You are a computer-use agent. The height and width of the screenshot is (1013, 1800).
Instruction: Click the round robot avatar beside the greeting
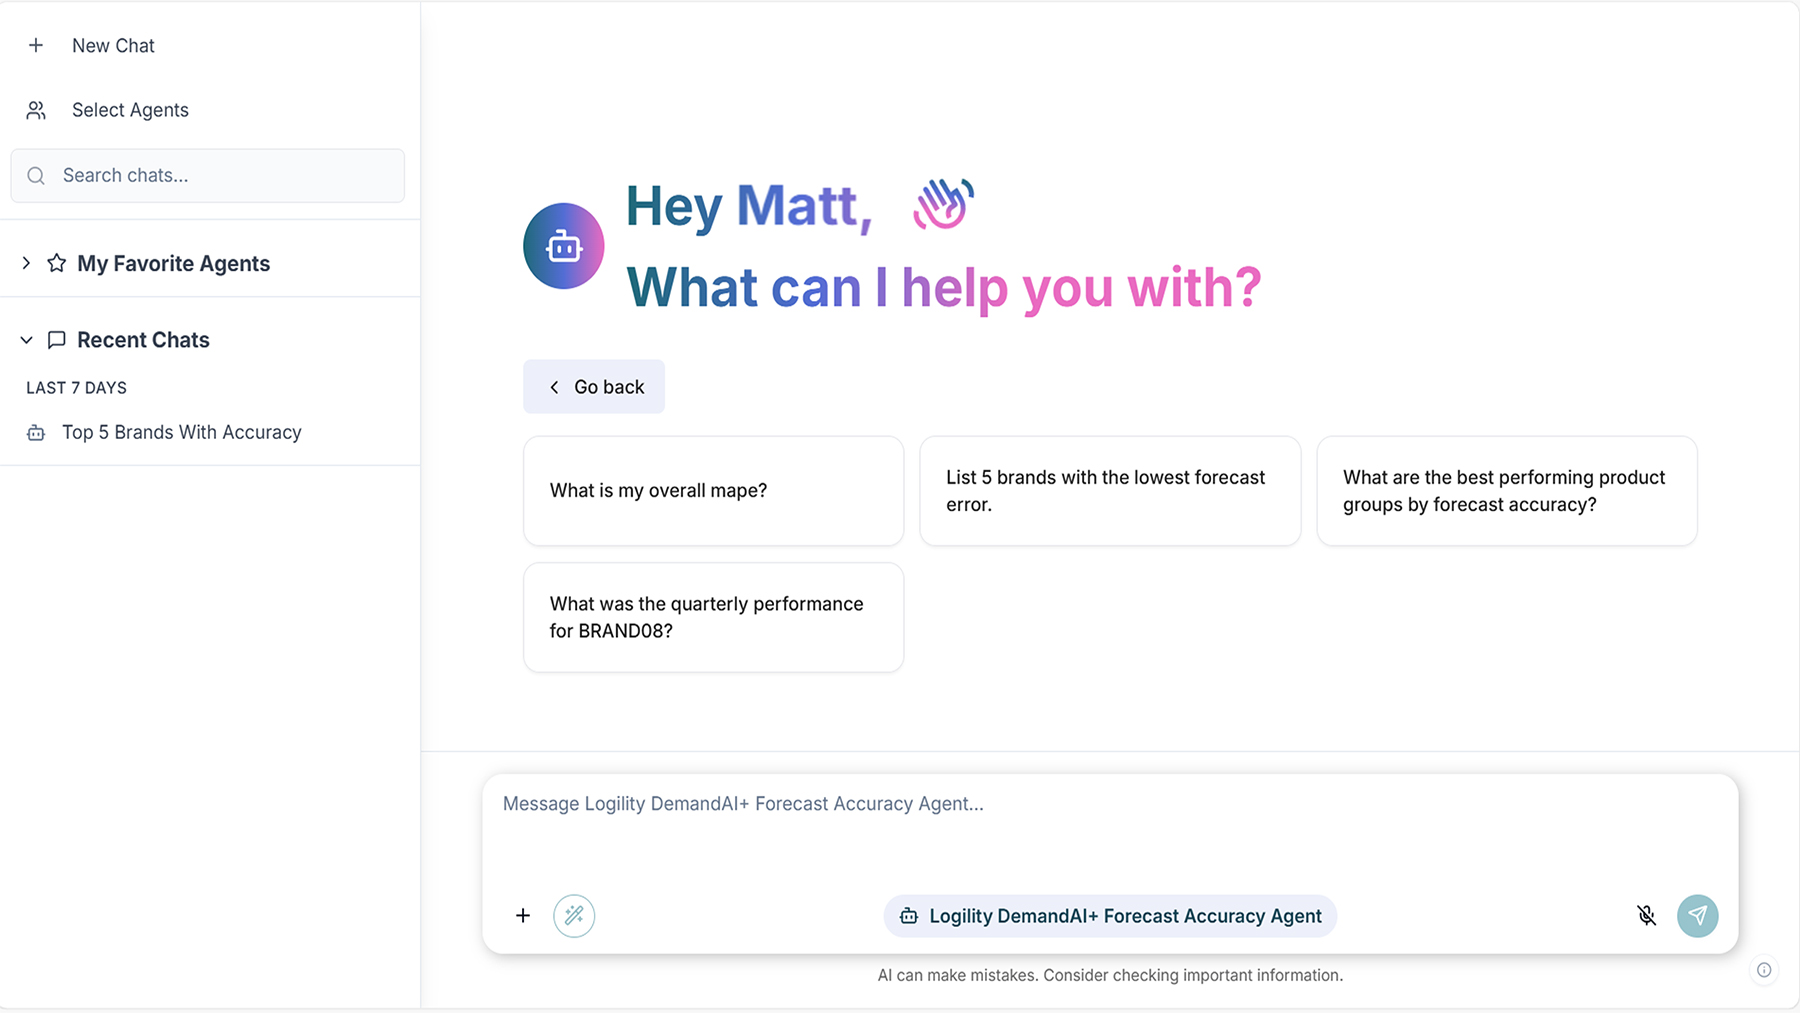pos(564,246)
